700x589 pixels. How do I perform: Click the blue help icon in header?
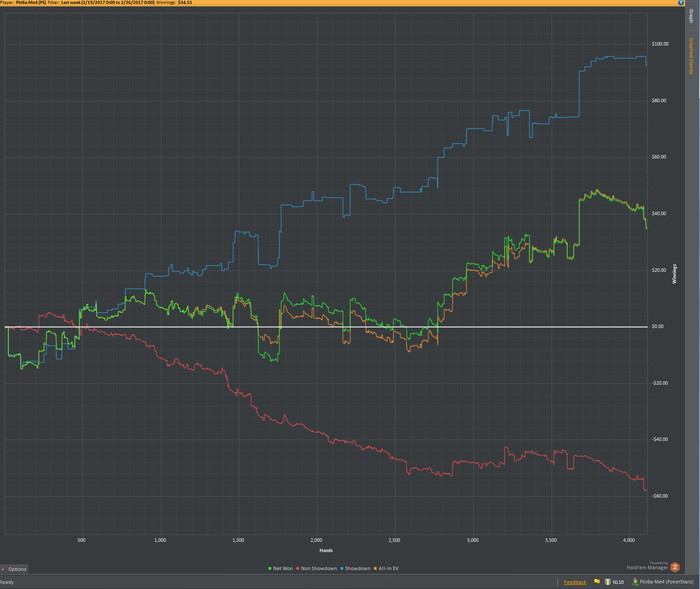681,2
